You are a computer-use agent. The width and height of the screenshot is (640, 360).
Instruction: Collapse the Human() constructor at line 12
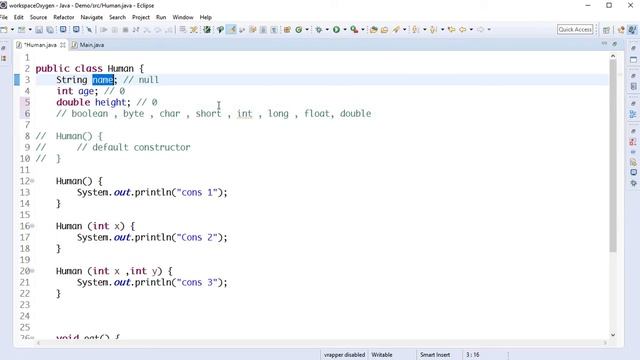click(32, 181)
